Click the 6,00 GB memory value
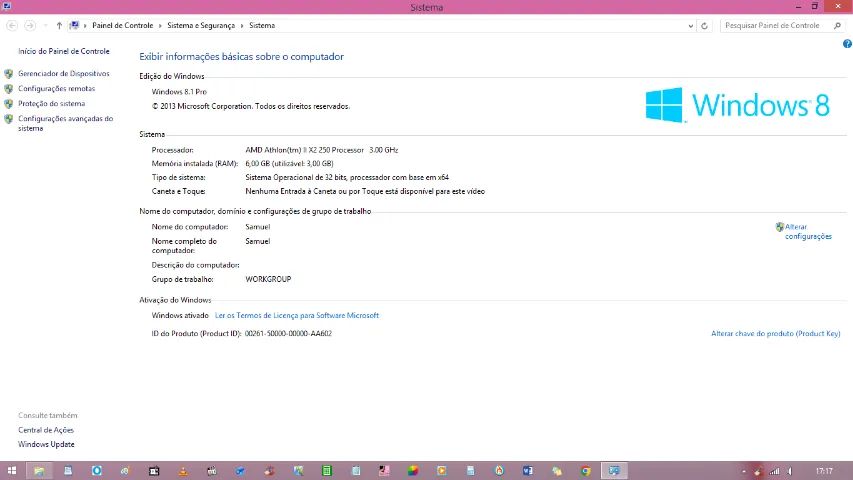The height and width of the screenshot is (480, 853). 289,163
